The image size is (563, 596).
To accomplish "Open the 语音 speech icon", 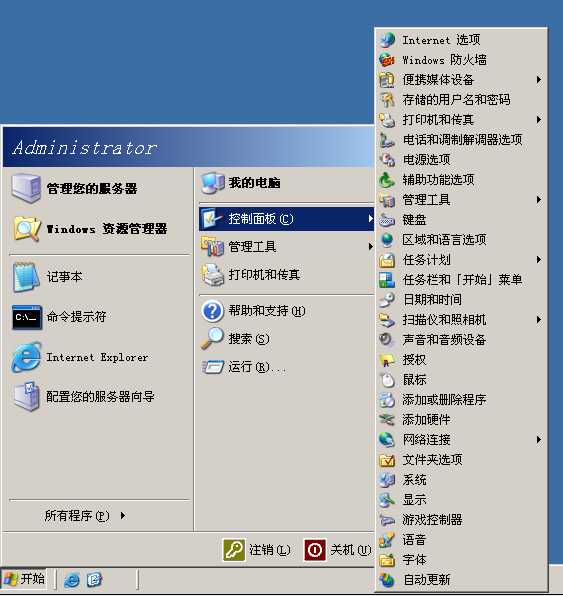I will tap(387, 540).
